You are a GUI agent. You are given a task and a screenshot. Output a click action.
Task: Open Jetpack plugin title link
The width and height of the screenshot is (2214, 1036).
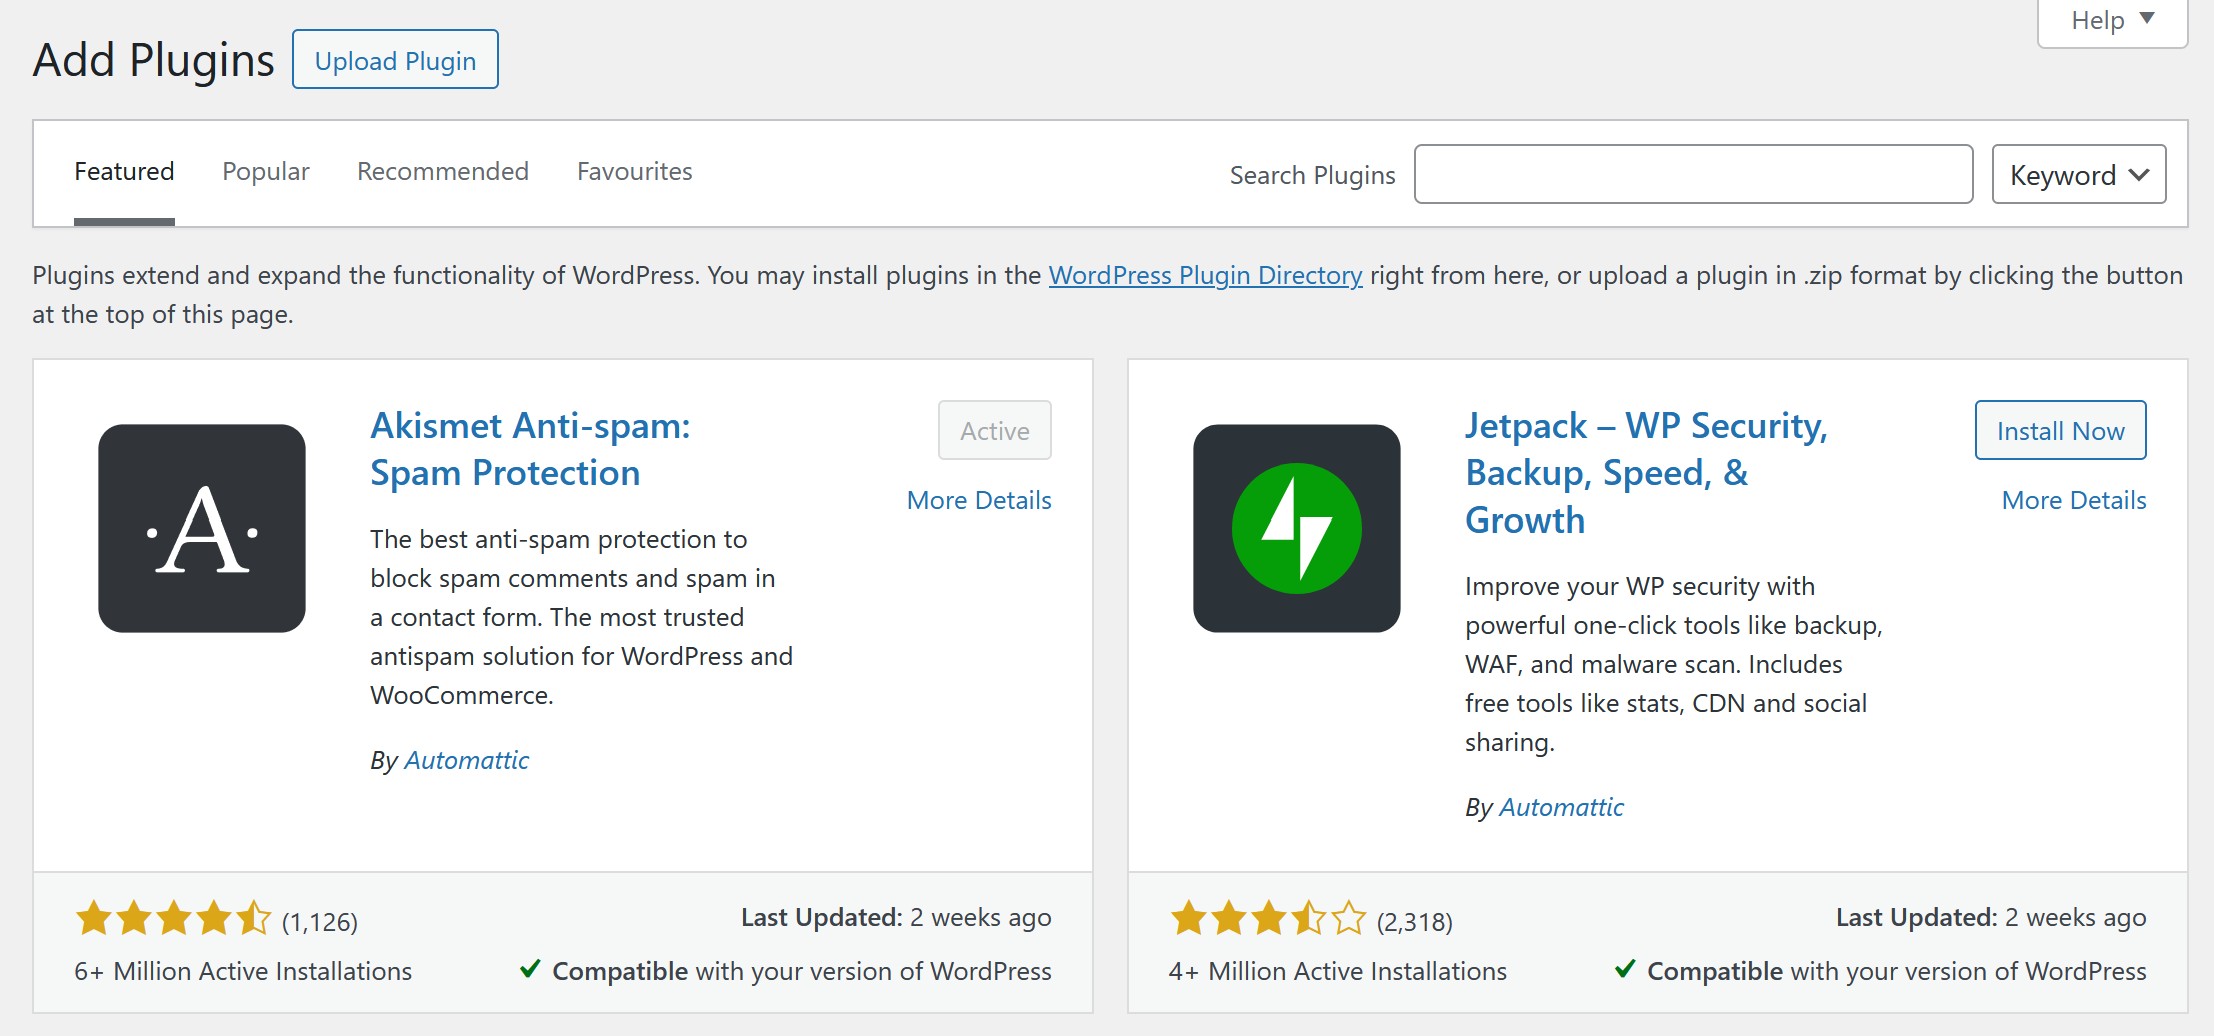1646,473
